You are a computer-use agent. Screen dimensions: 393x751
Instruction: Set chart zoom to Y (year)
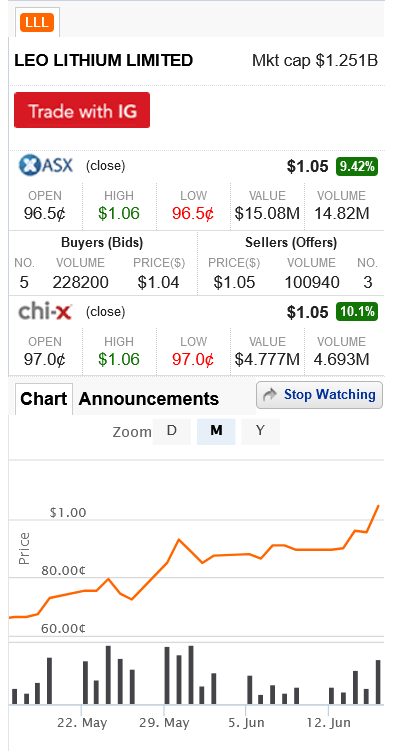(260, 431)
